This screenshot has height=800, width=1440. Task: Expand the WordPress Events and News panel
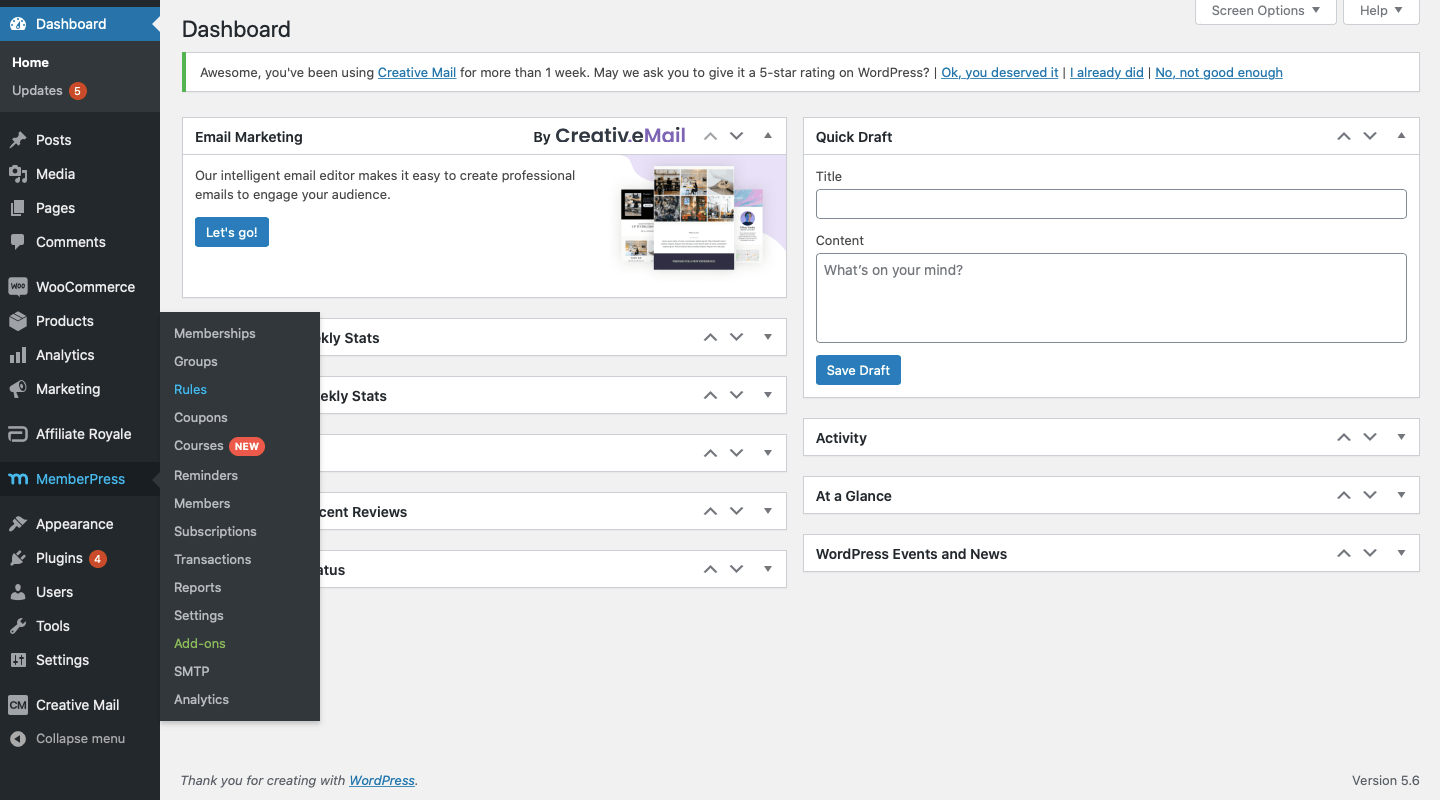pos(1401,554)
